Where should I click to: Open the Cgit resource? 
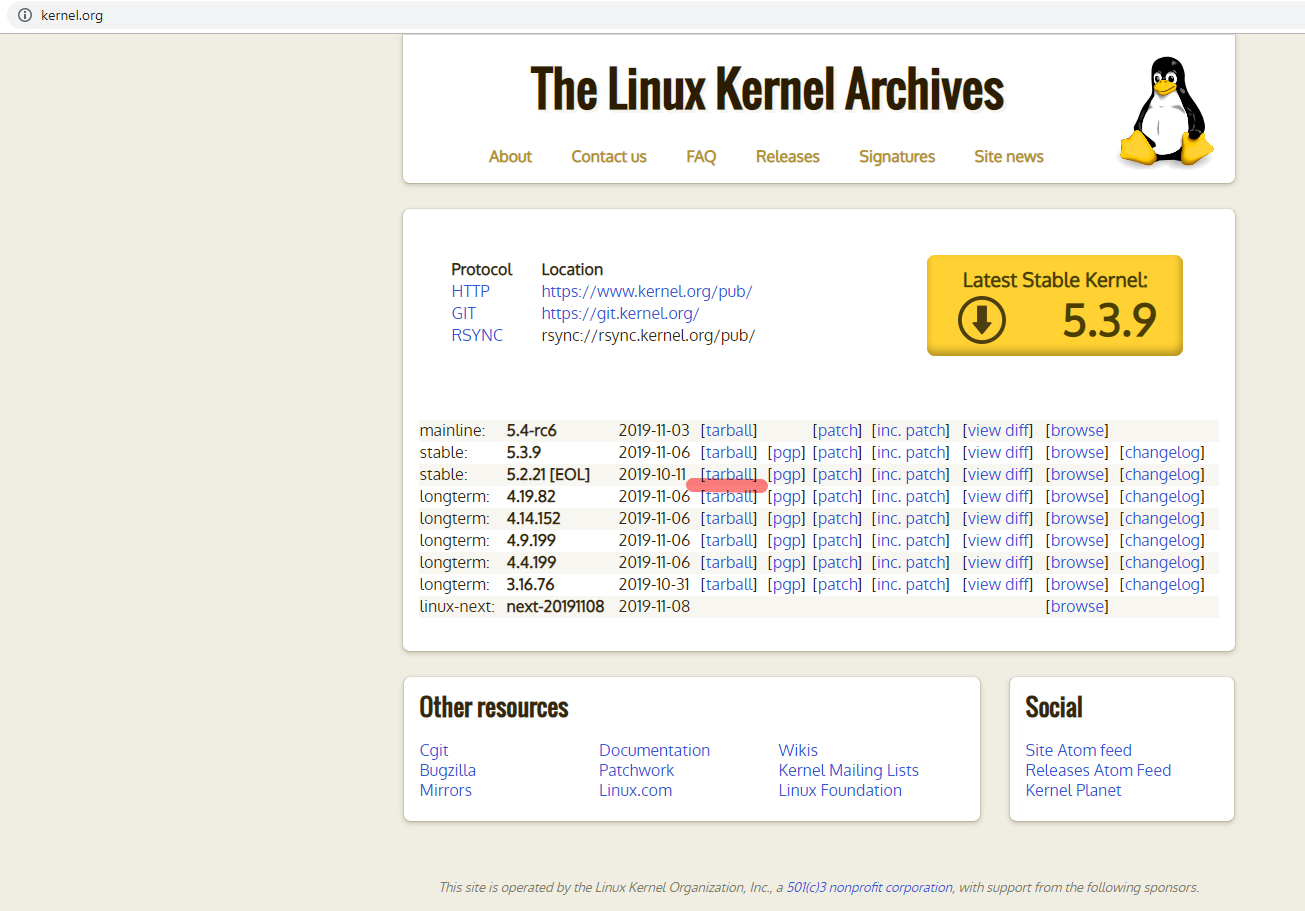434,750
